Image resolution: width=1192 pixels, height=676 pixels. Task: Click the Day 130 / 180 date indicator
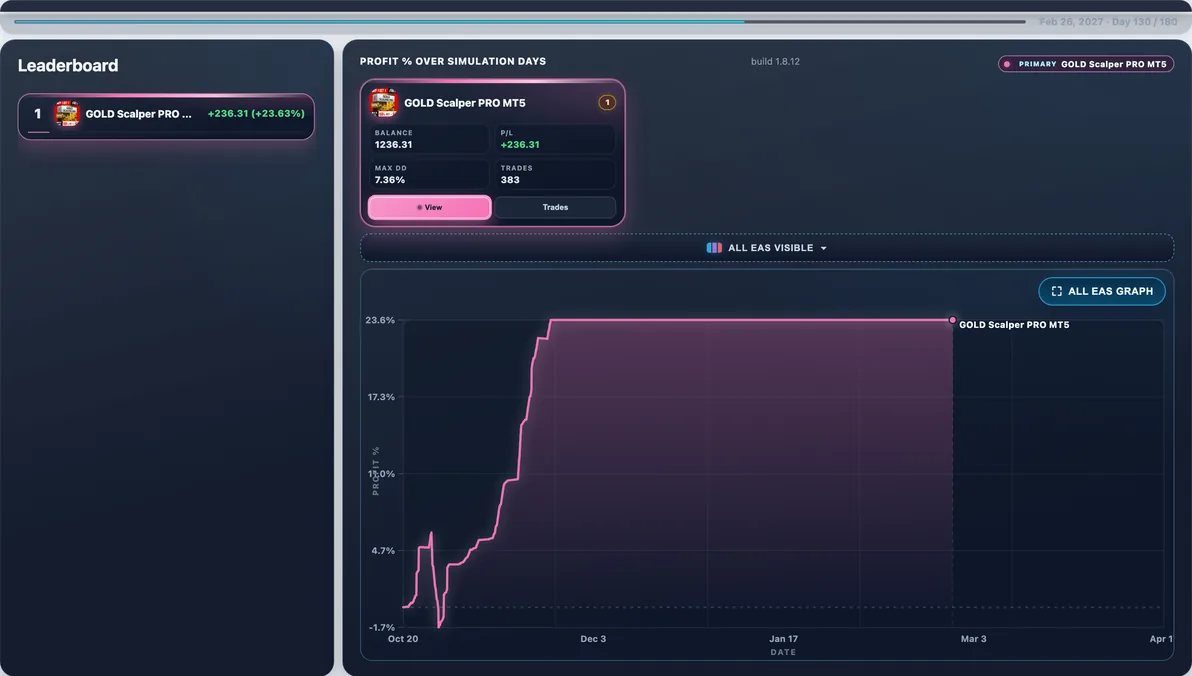(x=1108, y=22)
